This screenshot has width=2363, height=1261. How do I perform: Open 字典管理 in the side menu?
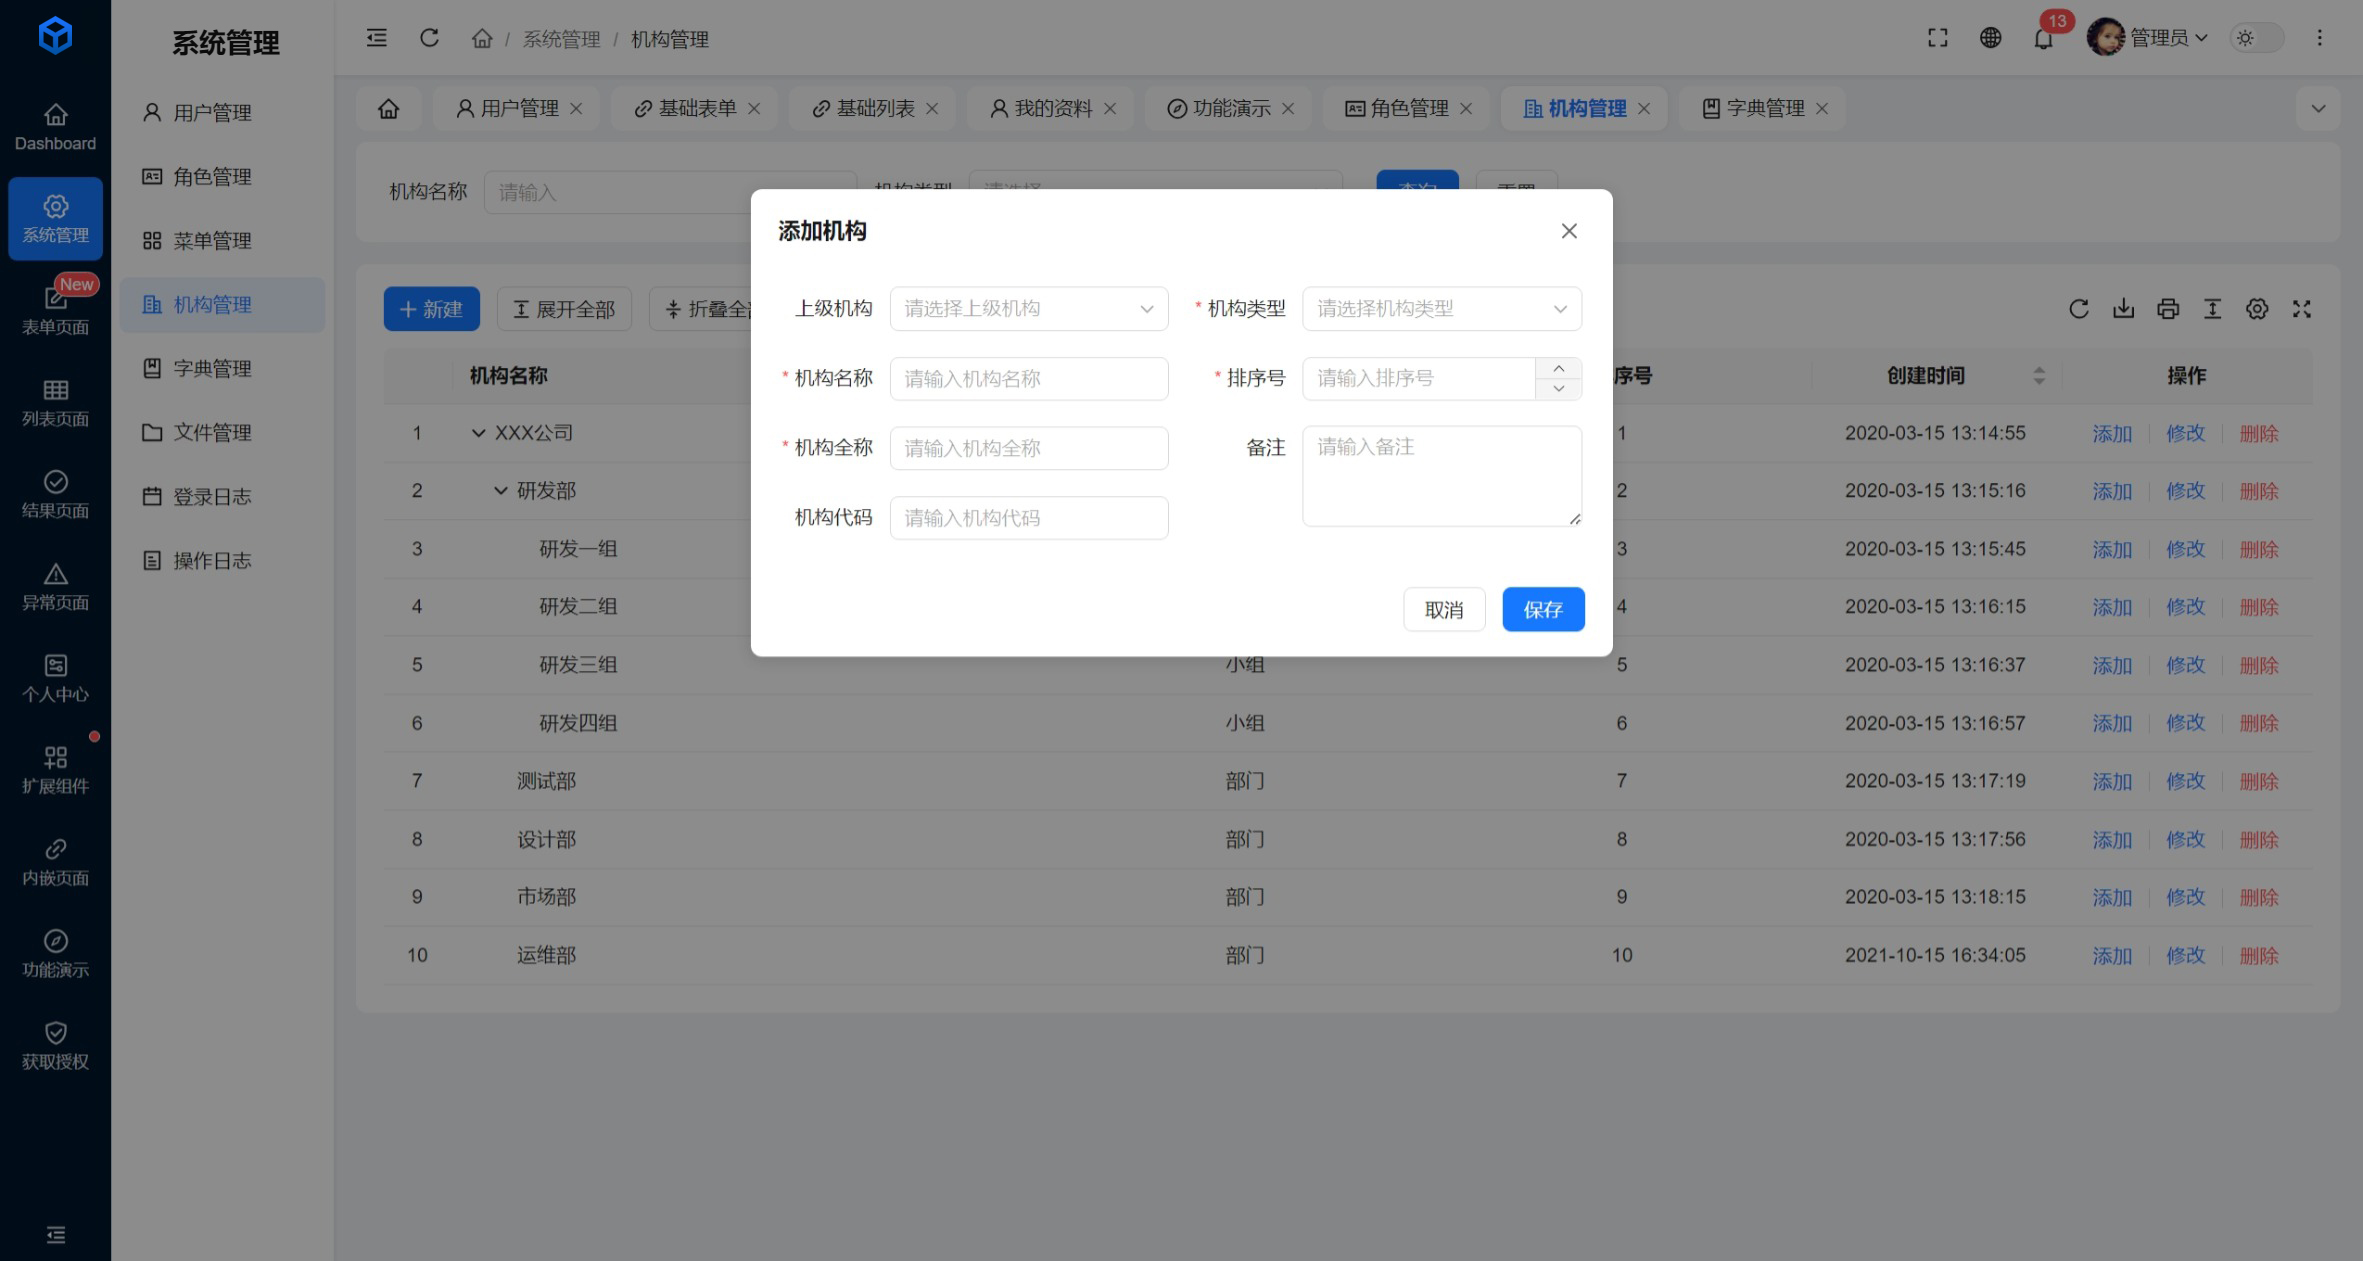click(x=211, y=368)
